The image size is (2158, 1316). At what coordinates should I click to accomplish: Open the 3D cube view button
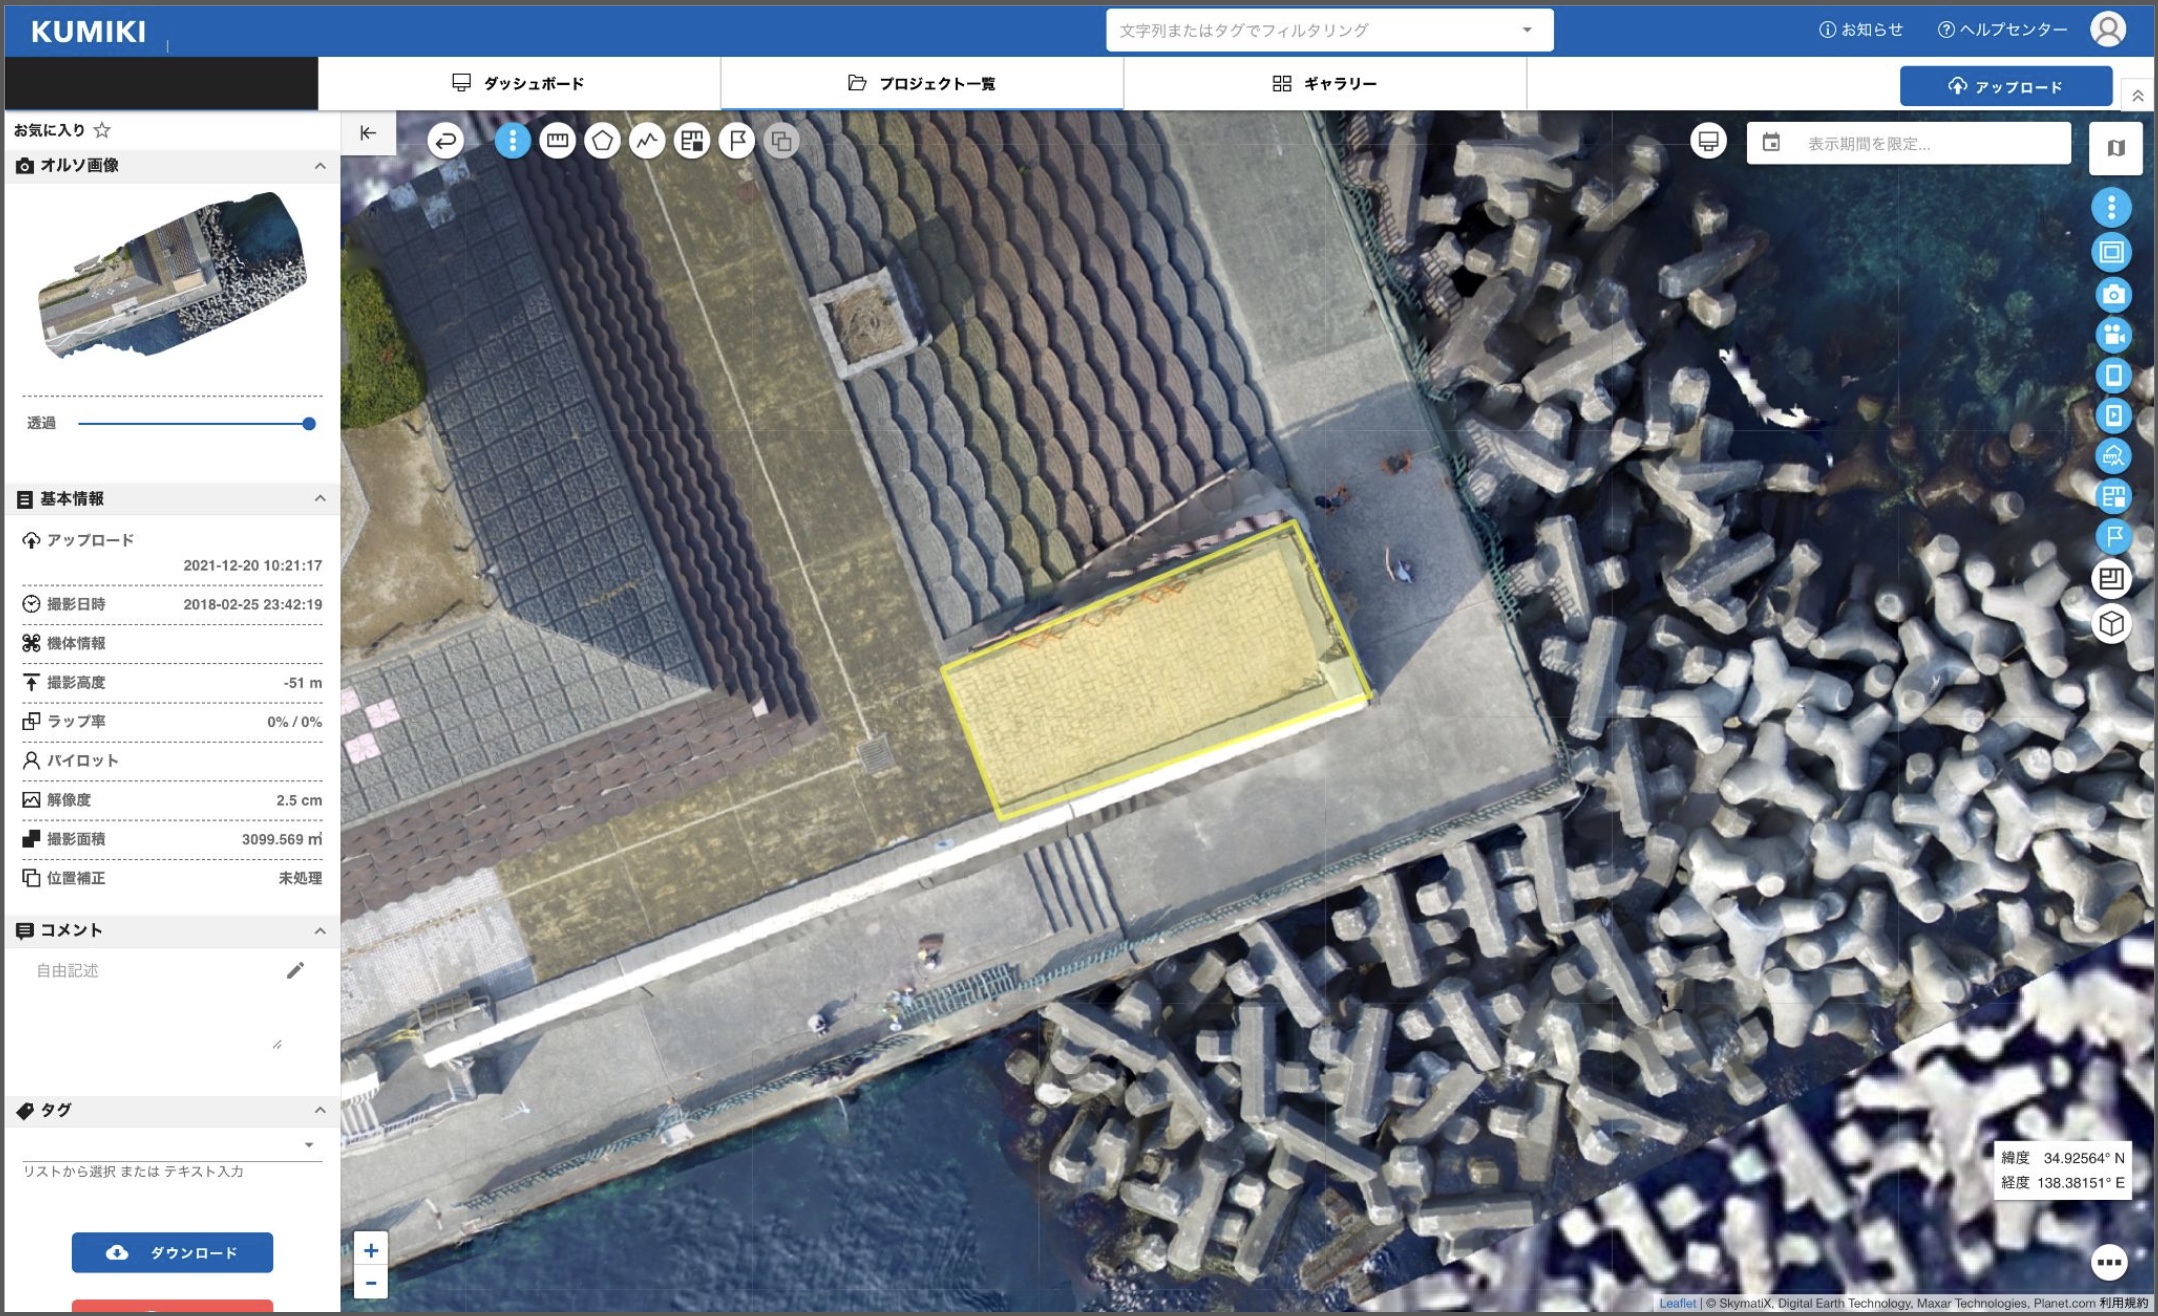click(2111, 624)
